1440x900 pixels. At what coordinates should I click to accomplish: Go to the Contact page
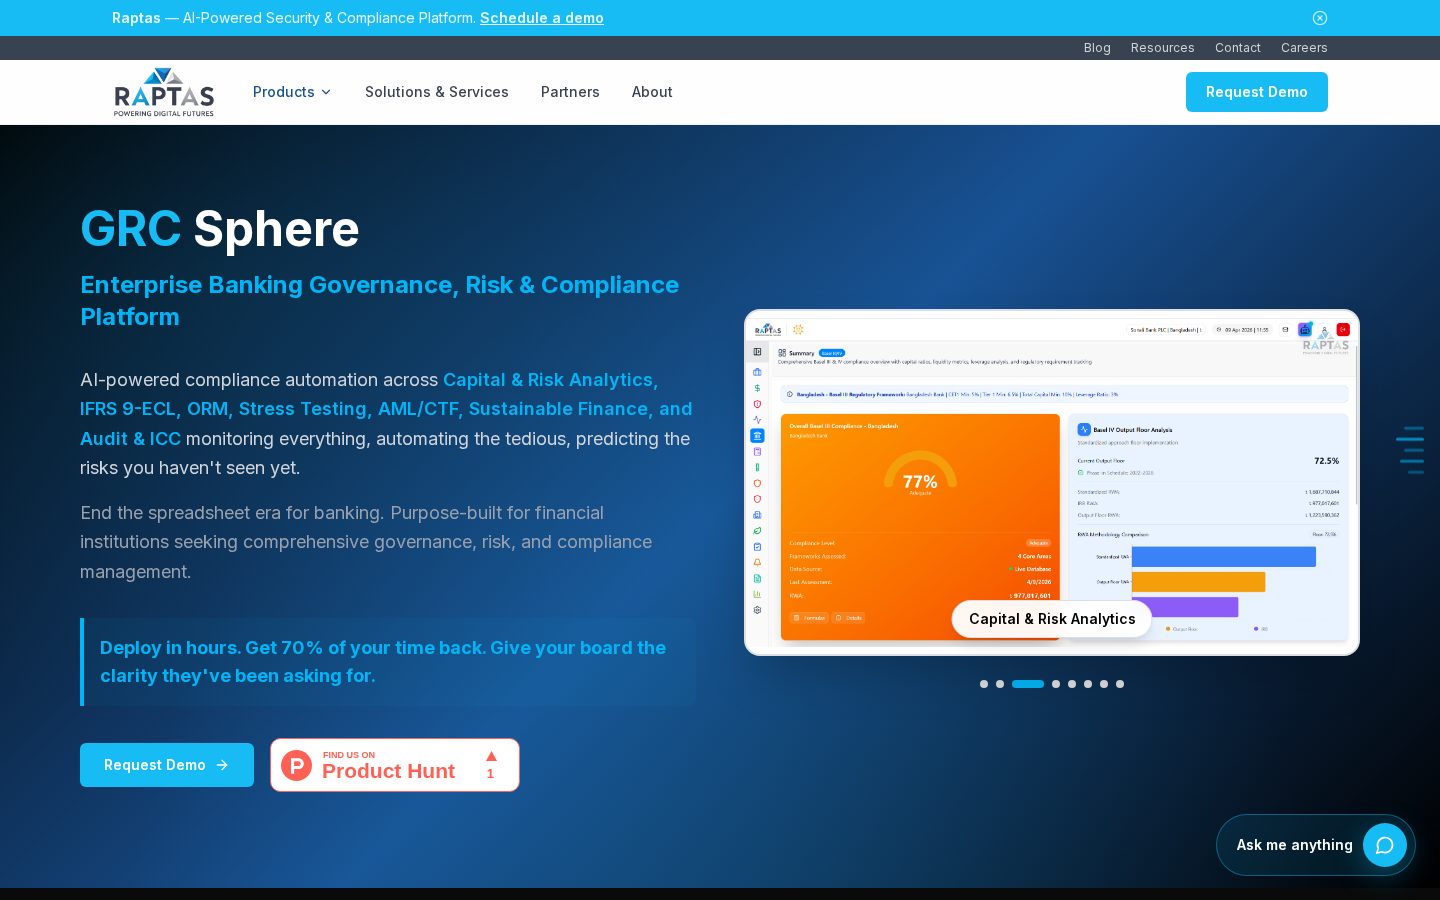point(1237,48)
